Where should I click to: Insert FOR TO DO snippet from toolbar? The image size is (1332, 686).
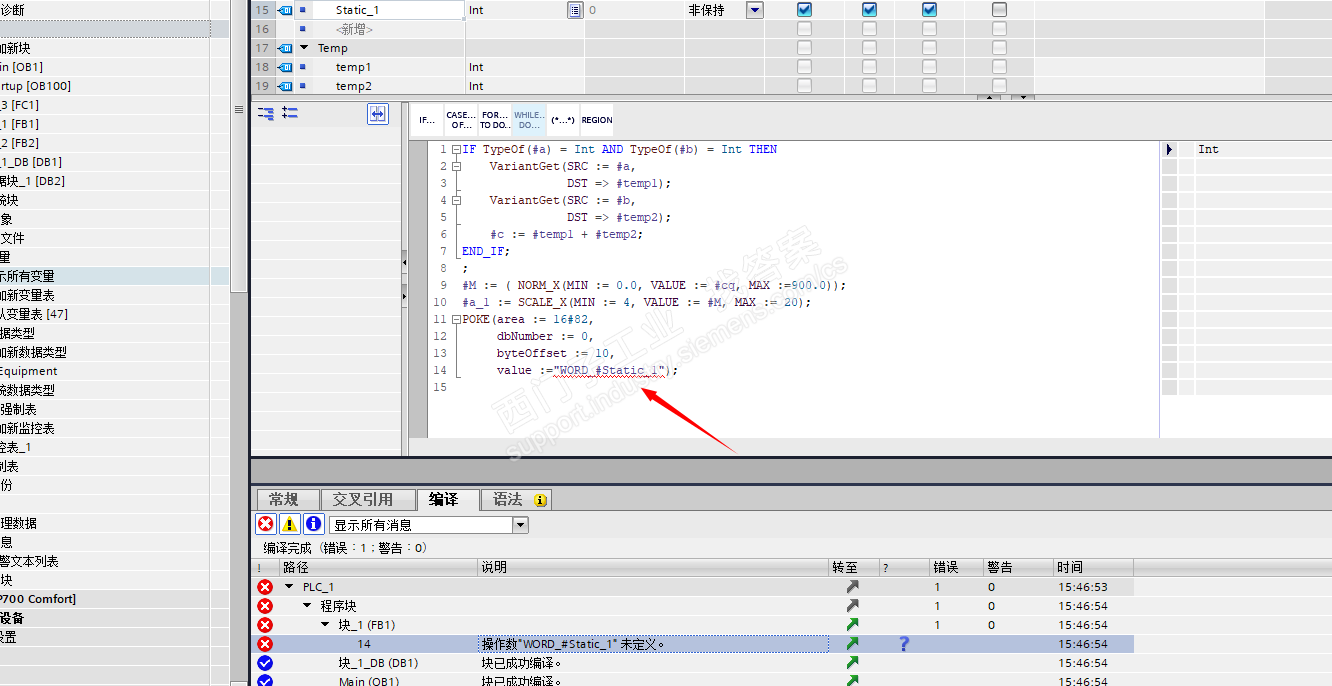pyautogui.click(x=495, y=120)
